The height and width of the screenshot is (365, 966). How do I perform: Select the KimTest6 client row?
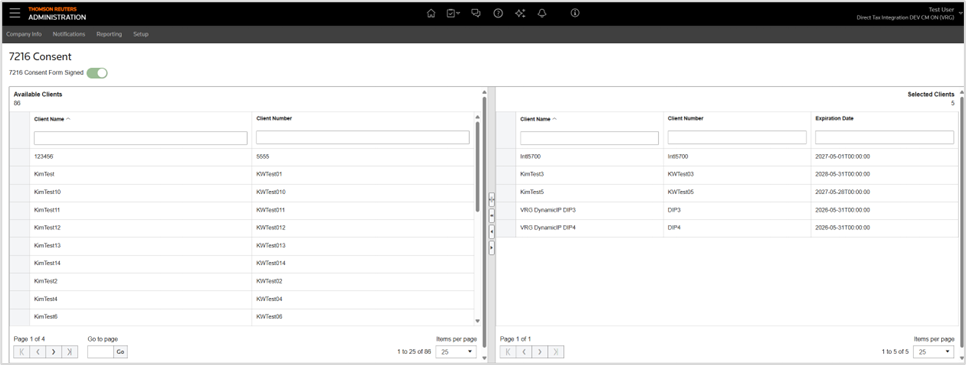pos(242,317)
